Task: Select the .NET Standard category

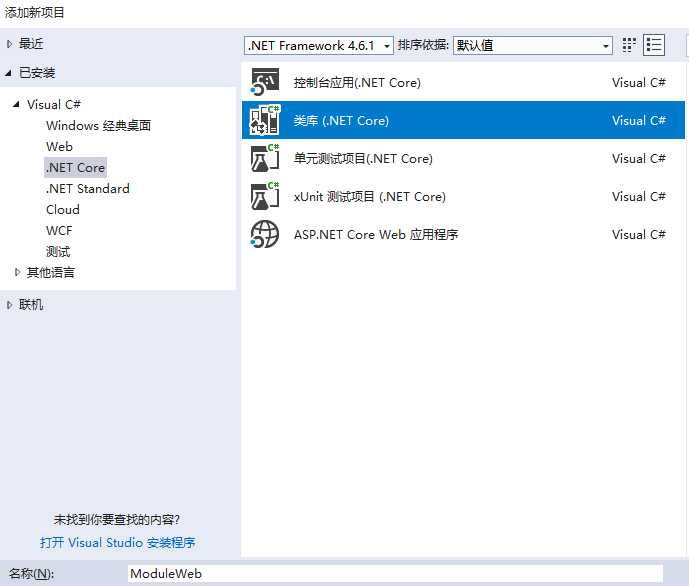Action: [x=87, y=188]
